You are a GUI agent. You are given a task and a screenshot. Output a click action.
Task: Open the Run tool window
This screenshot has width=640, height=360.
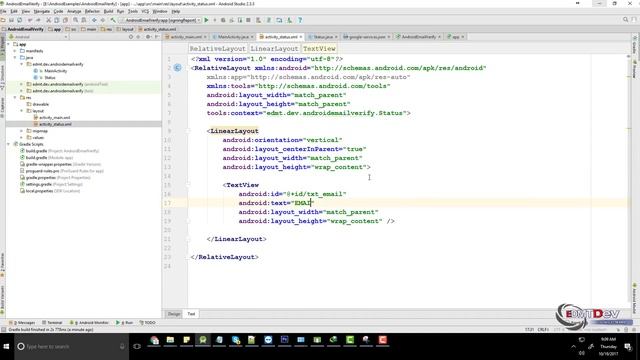click(125, 322)
